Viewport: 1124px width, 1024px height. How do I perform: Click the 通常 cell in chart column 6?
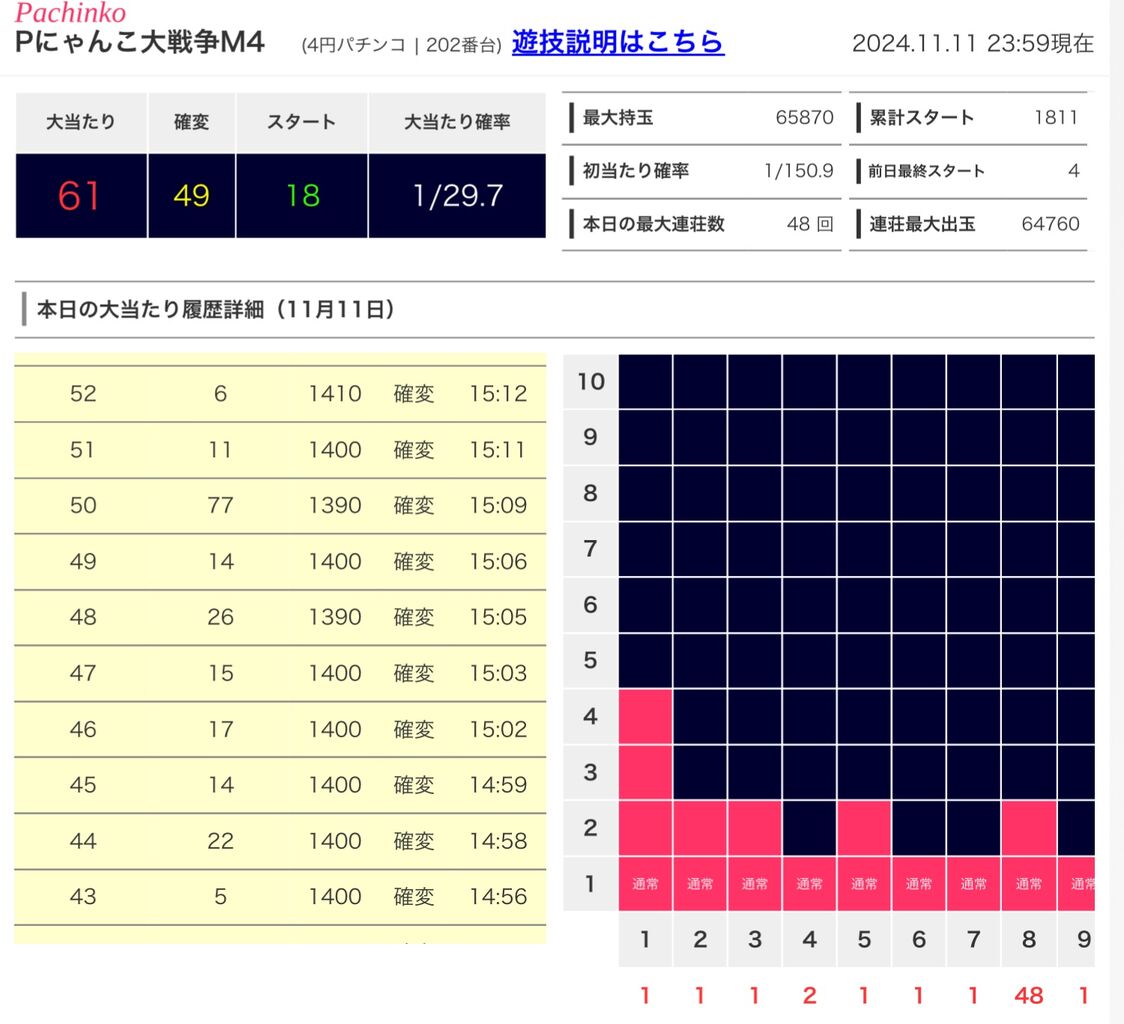point(919,884)
